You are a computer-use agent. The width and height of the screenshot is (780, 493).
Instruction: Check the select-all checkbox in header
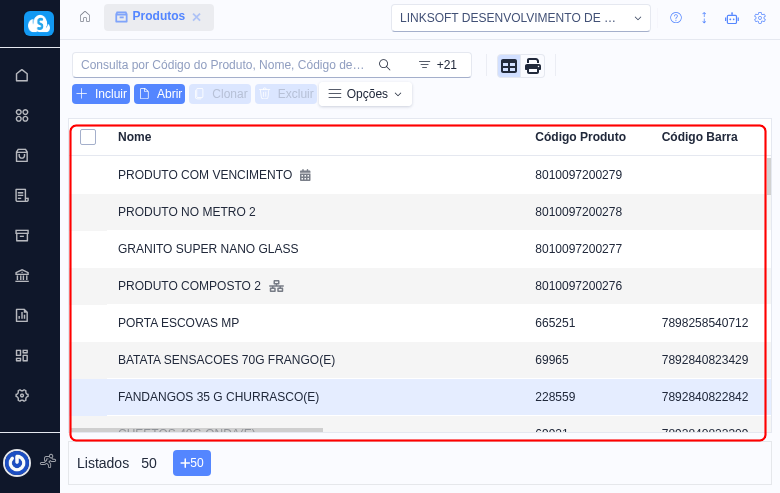pyautogui.click(x=88, y=137)
